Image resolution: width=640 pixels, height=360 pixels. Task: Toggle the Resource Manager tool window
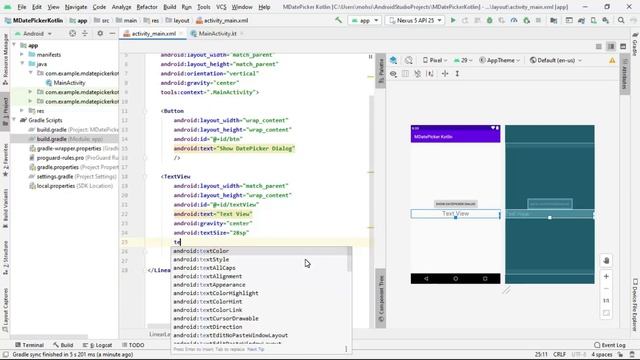click(x=5, y=59)
